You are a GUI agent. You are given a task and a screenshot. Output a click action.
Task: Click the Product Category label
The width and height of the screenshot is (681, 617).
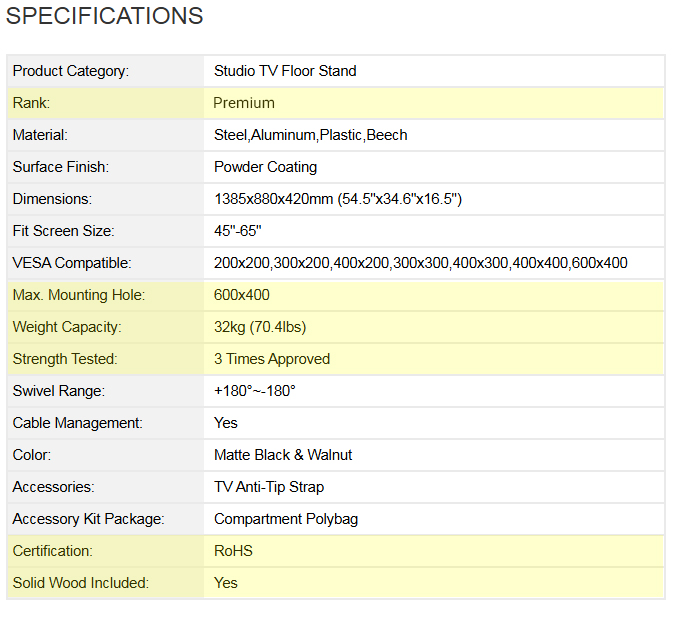(71, 71)
